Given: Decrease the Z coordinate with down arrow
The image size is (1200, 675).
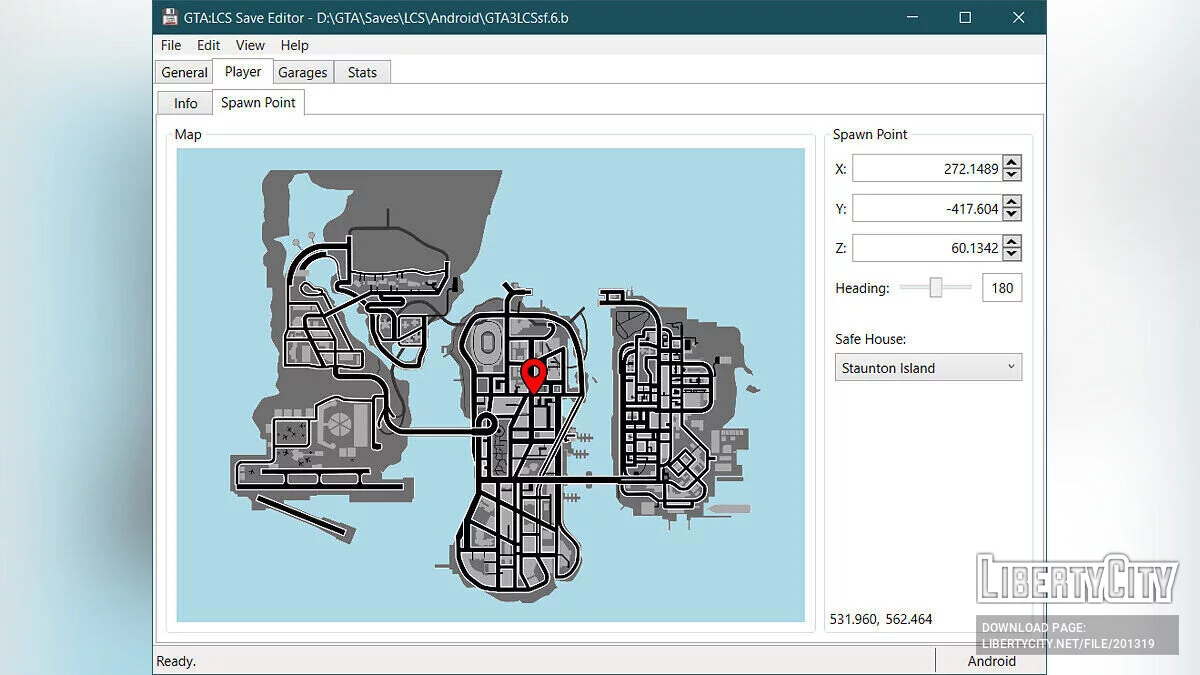Looking at the screenshot, I should tap(1012, 255).
